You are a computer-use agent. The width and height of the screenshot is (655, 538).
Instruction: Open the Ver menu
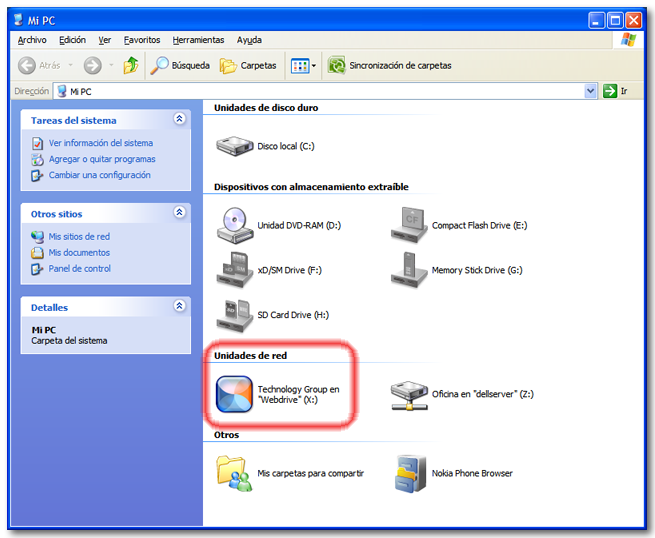click(104, 40)
